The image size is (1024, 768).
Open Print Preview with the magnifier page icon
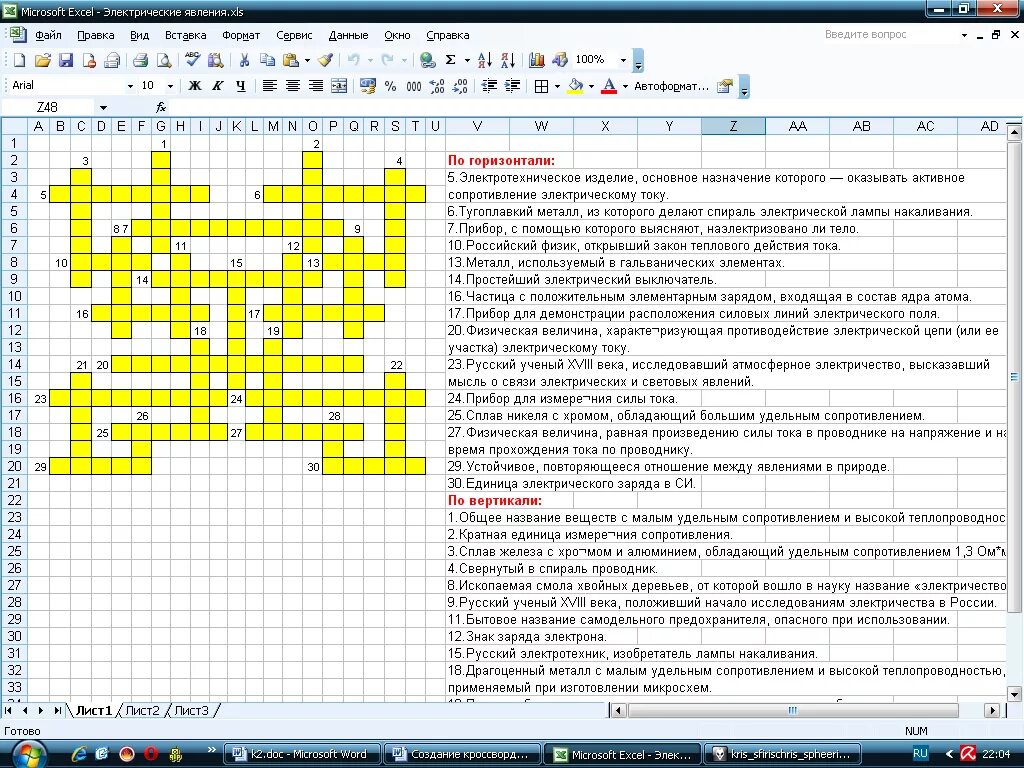[x=164, y=60]
